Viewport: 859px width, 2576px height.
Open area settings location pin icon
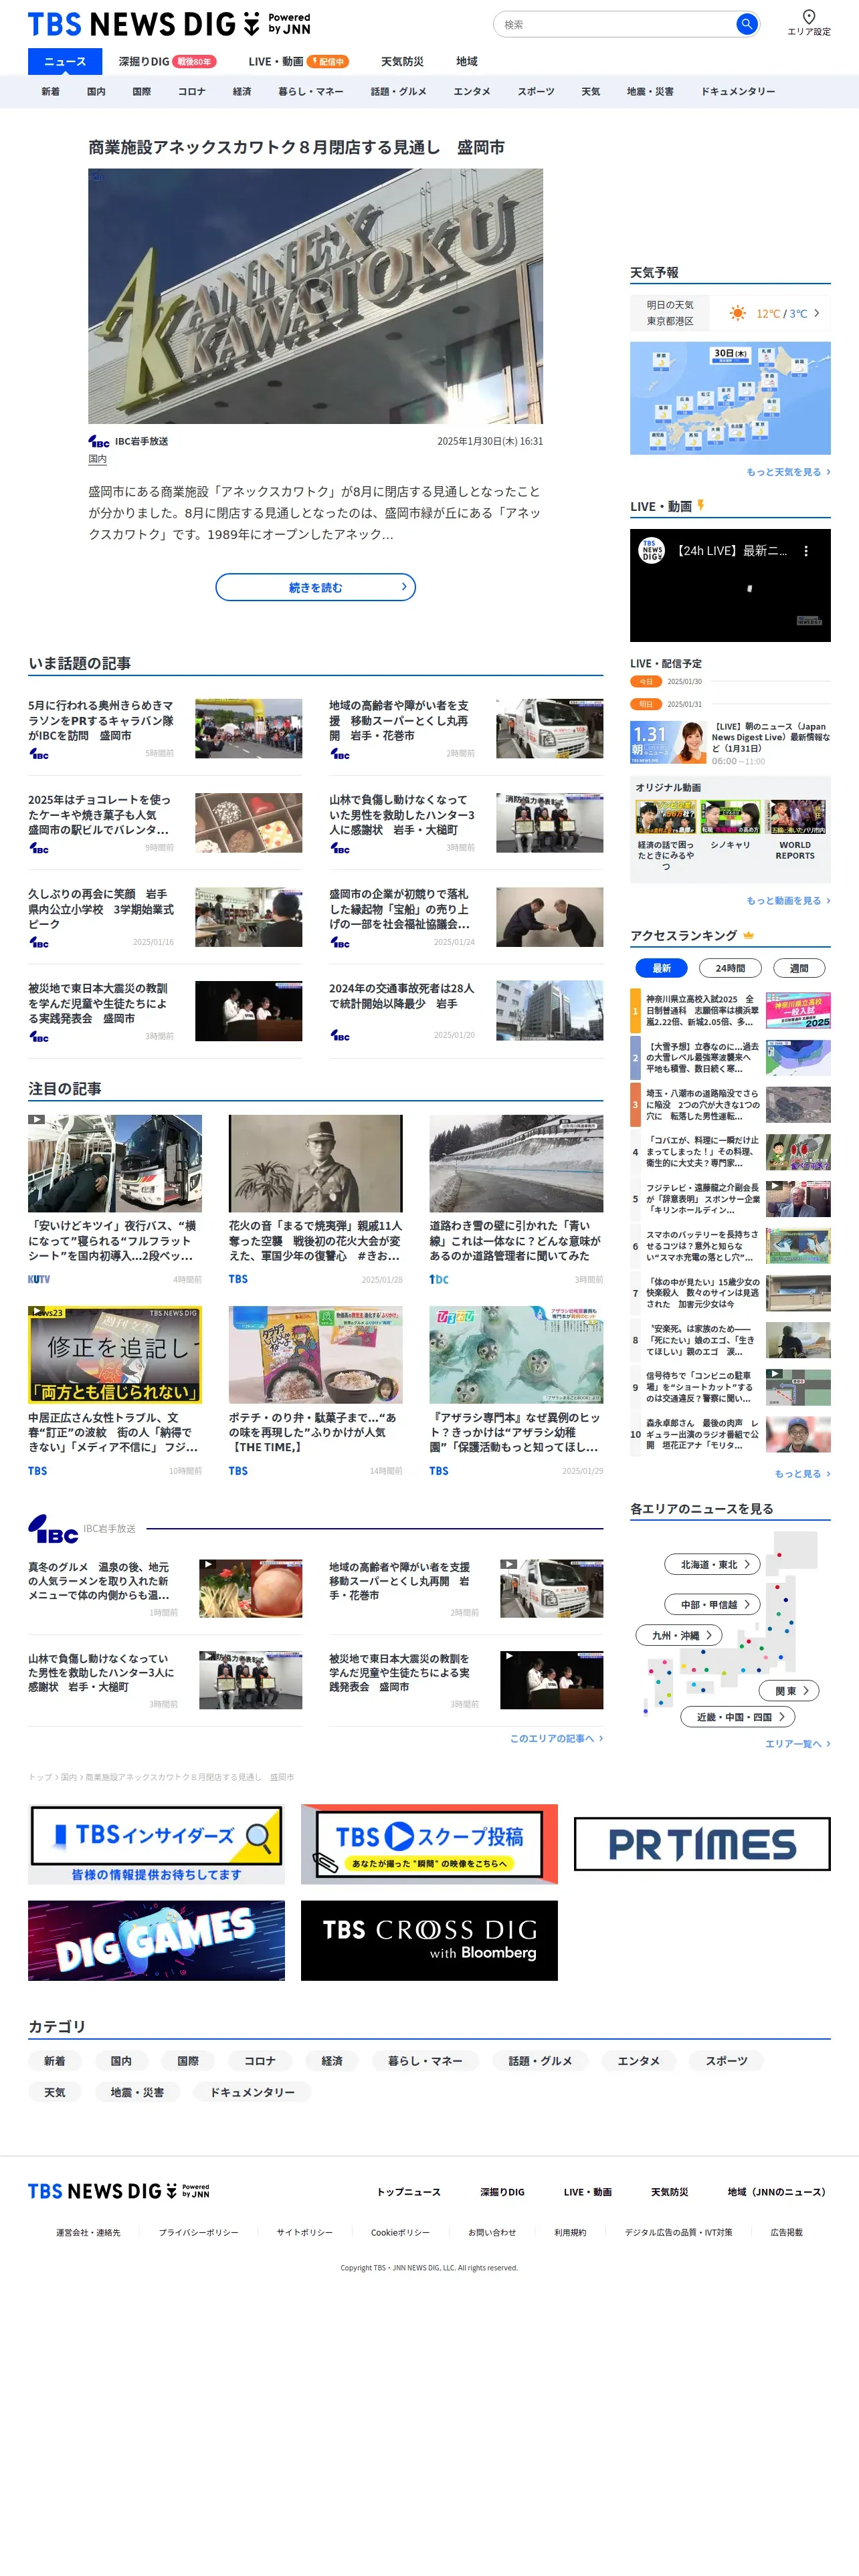(x=809, y=16)
